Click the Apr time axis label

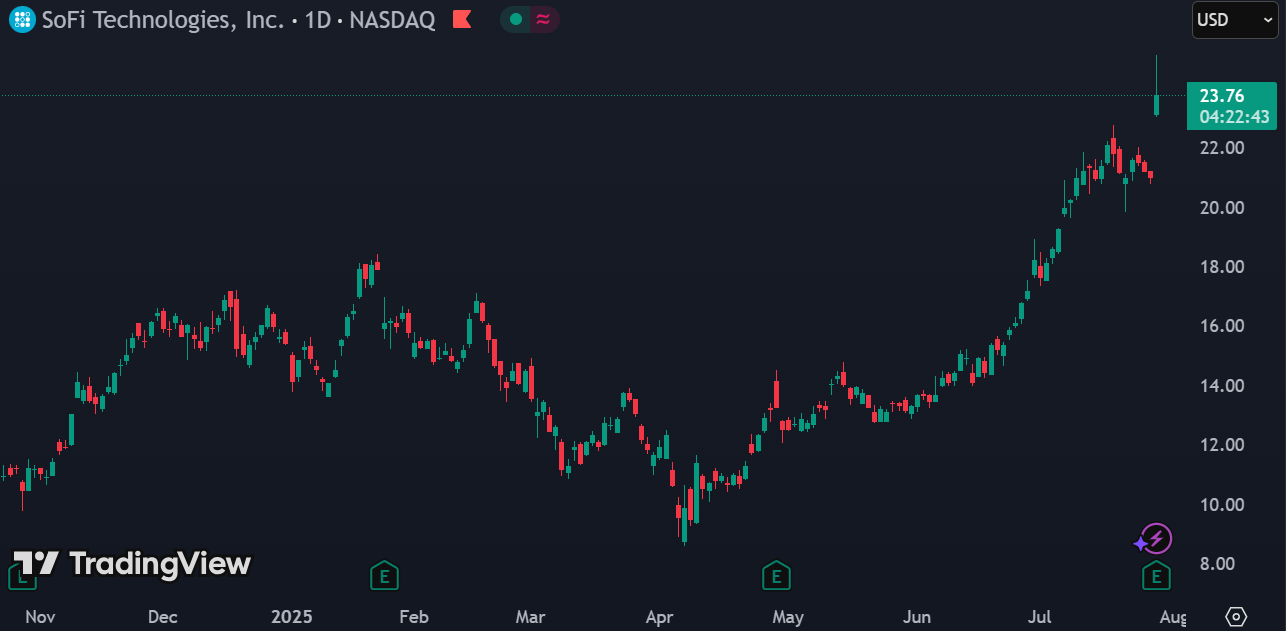click(659, 617)
